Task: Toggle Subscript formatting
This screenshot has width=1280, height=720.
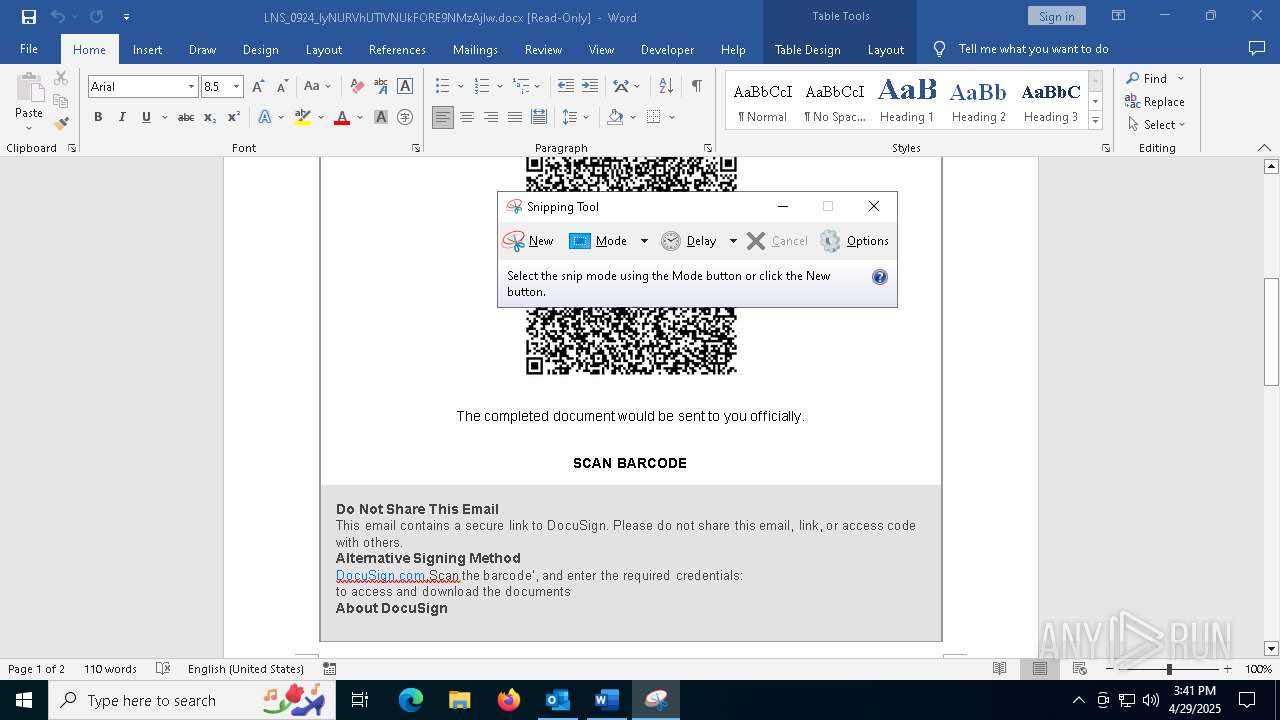Action: pyautogui.click(x=210, y=117)
